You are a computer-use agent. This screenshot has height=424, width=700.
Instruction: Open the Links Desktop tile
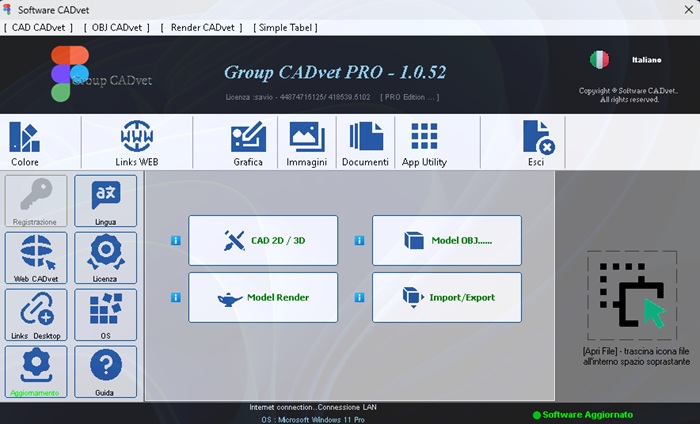[36, 315]
